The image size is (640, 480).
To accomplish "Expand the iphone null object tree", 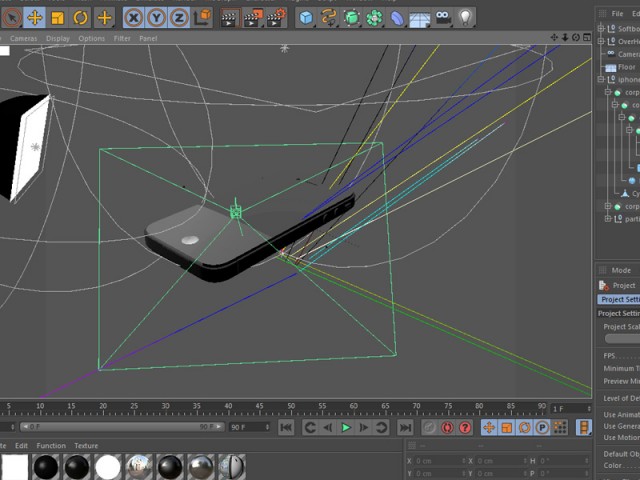I will coord(601,79).
